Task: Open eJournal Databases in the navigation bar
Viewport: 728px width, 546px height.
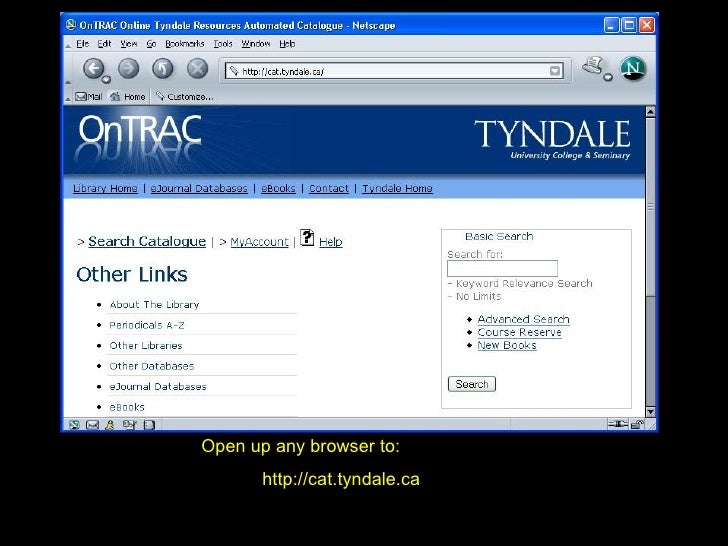Action: [x=199, y=188]
